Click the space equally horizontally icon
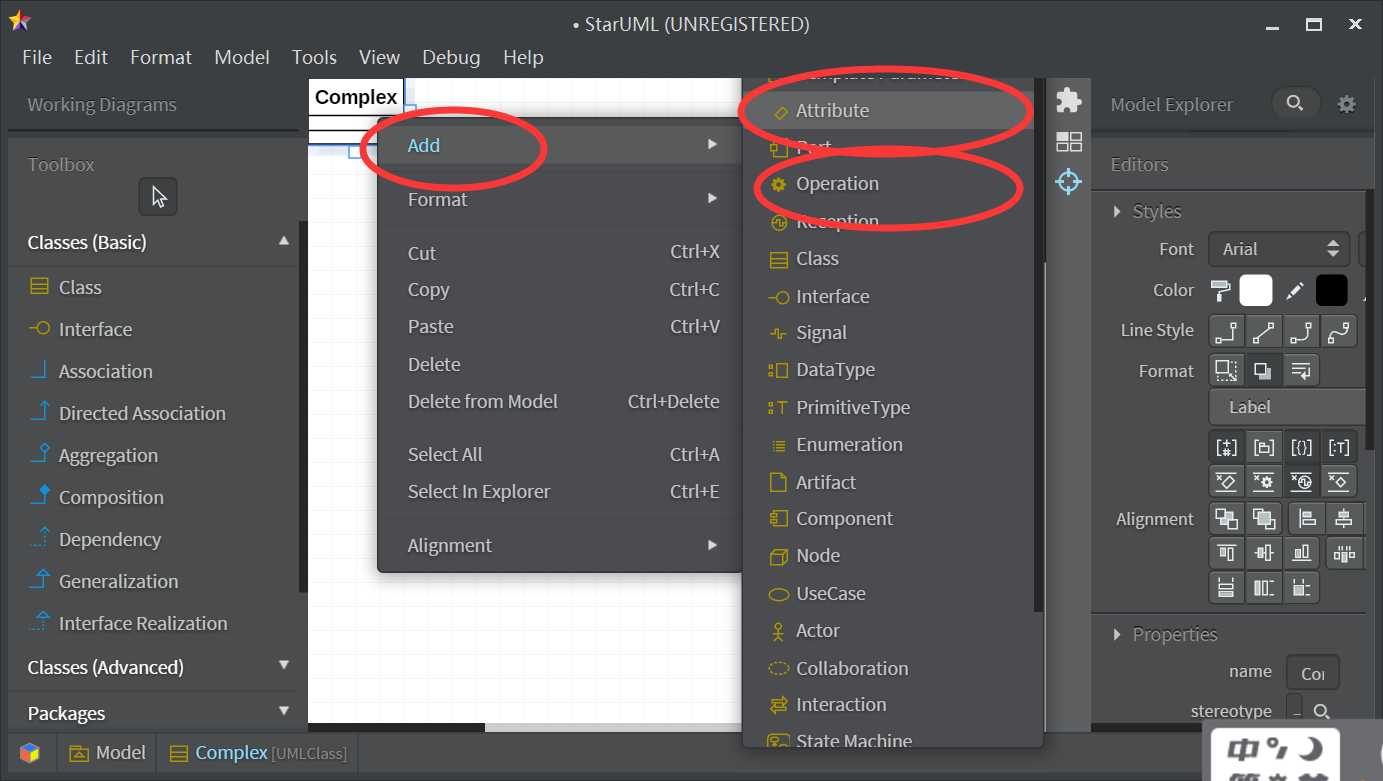This screenshot has width=1383, height=781. (1344, 552)
